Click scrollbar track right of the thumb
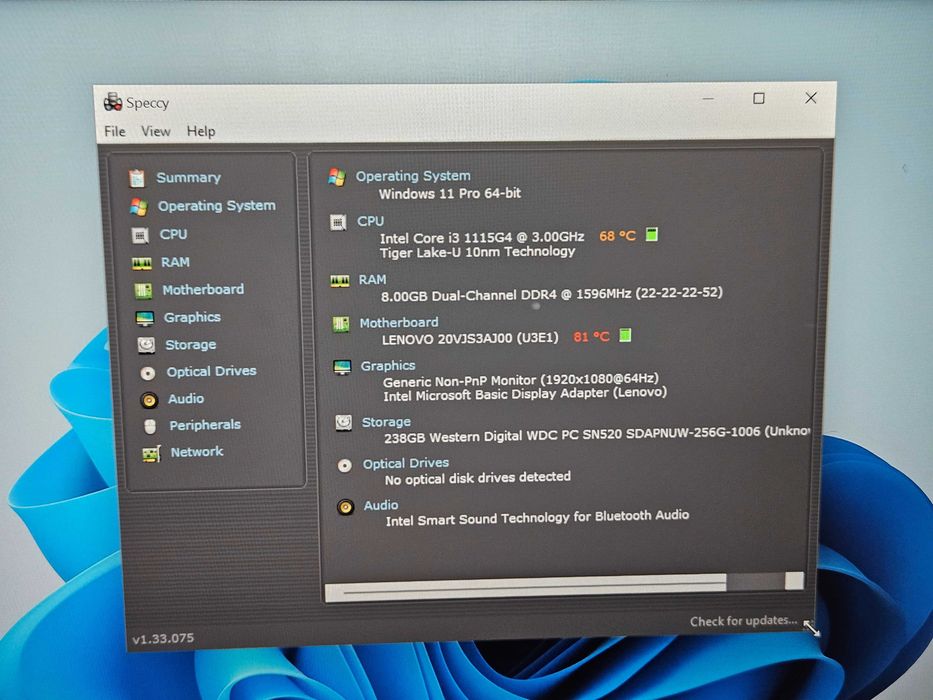The width and height of the screenshot is (933, 700). [756, 582]
